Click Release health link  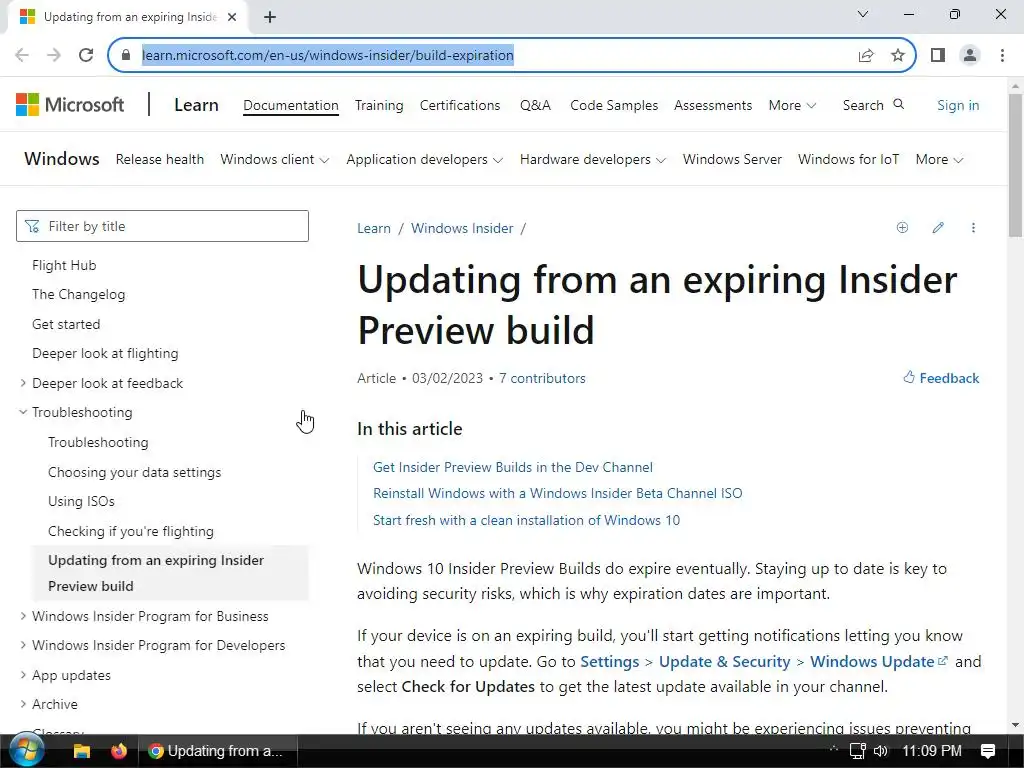[x=159, y=159]
